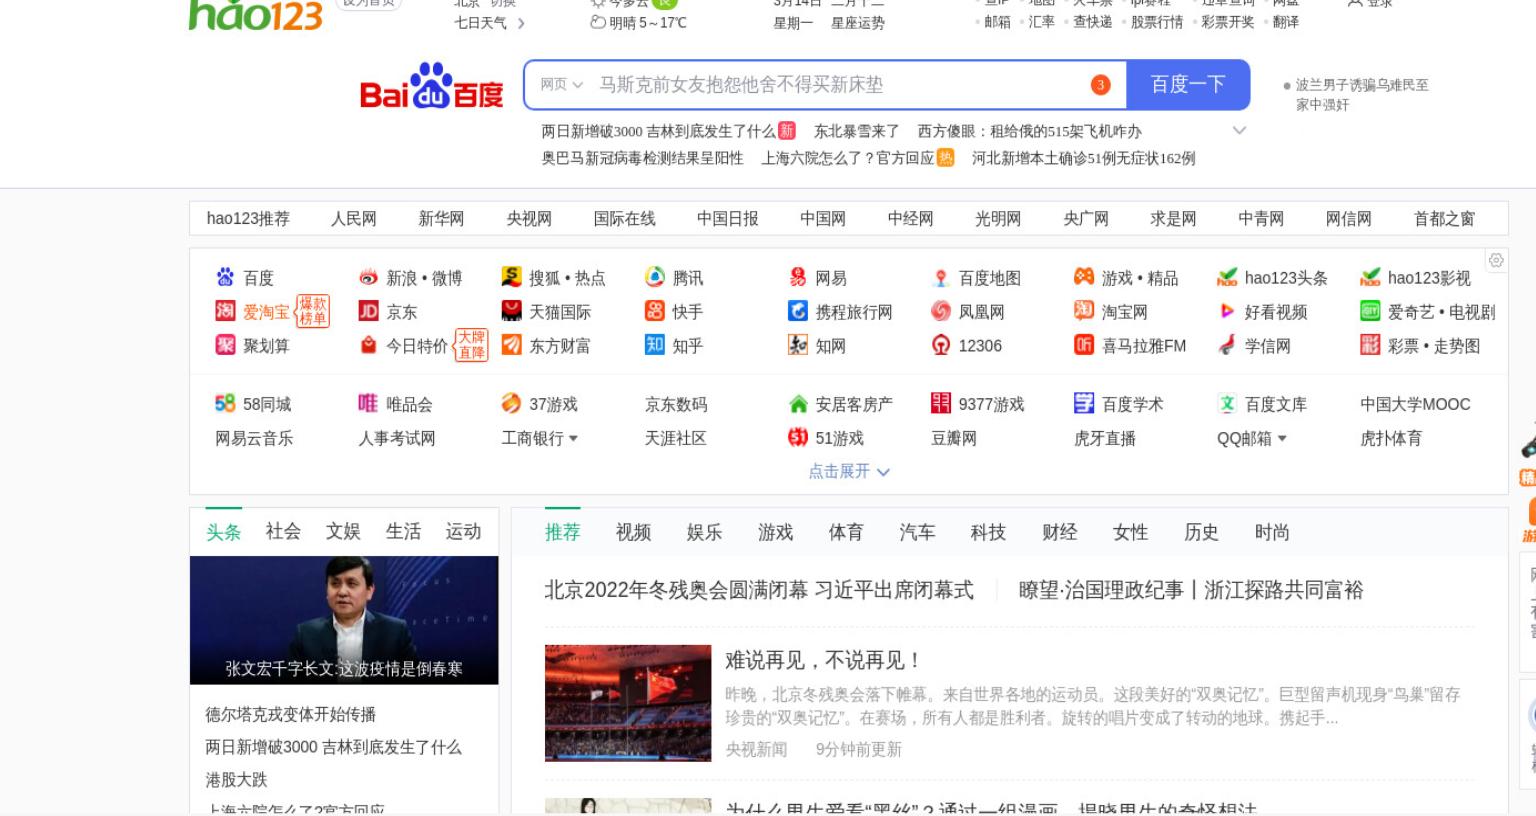Open 腾讯 icon link
Image resolution: width=1536 pixels, height=816 pixels.
pyautogui.click(x=655, y=277)
